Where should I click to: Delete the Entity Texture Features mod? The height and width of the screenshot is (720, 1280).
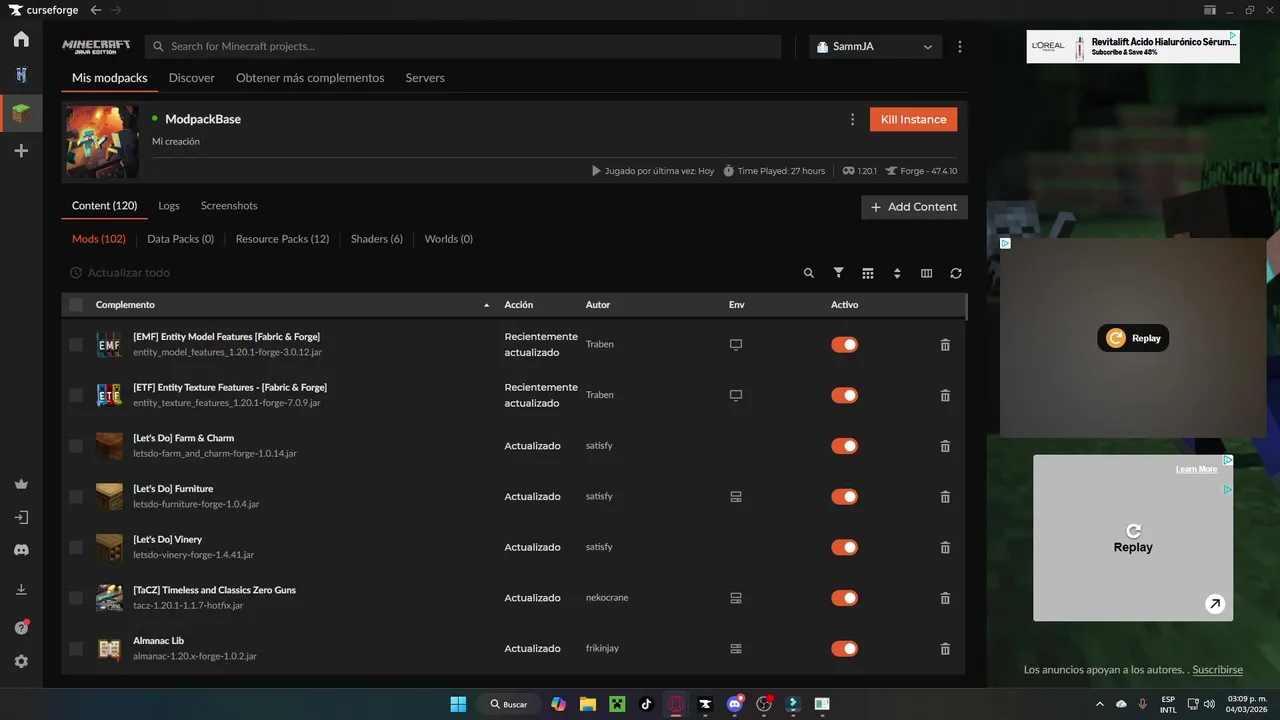click(x=945, y=395)
